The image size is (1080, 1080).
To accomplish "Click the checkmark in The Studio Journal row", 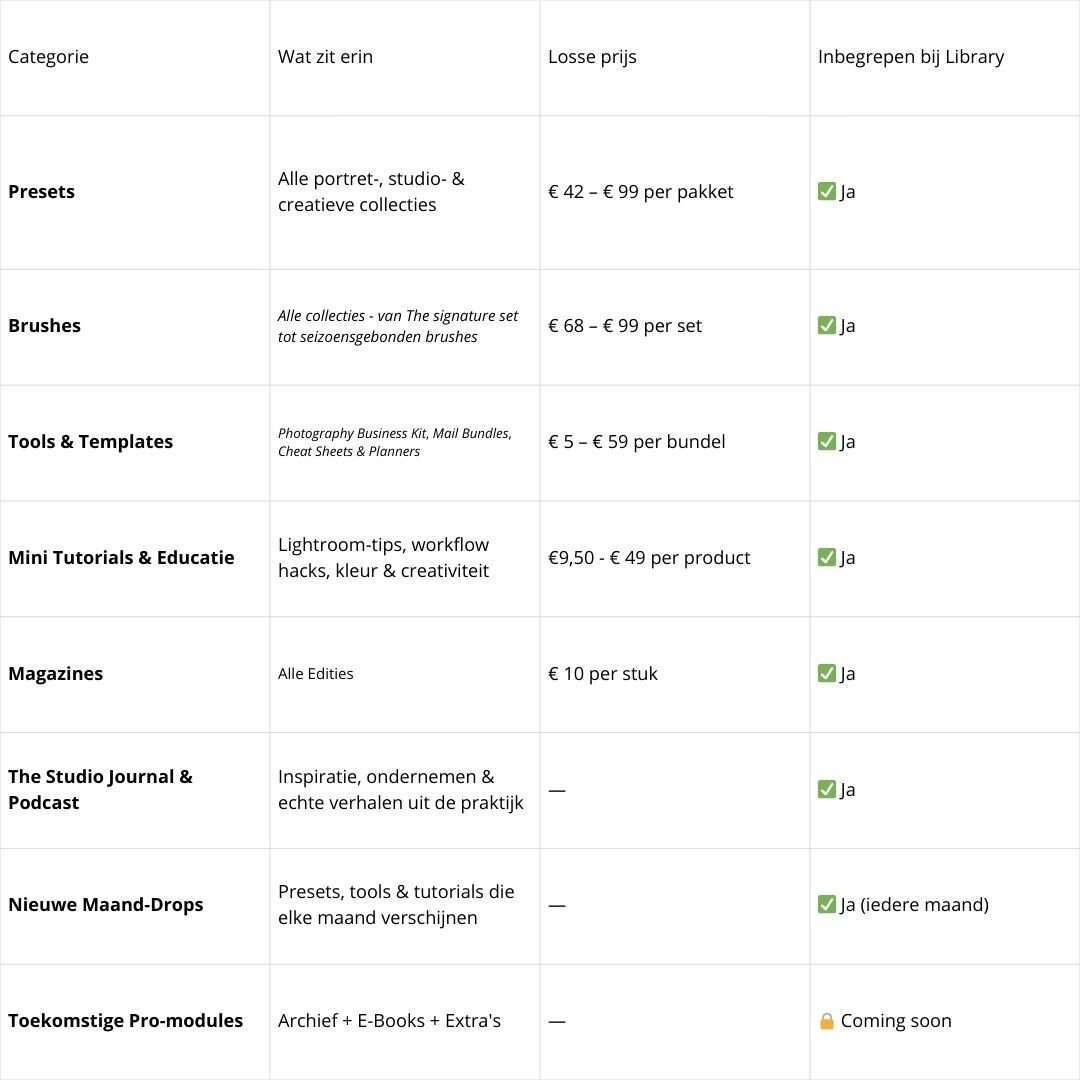I will click(x=827, y=789).
